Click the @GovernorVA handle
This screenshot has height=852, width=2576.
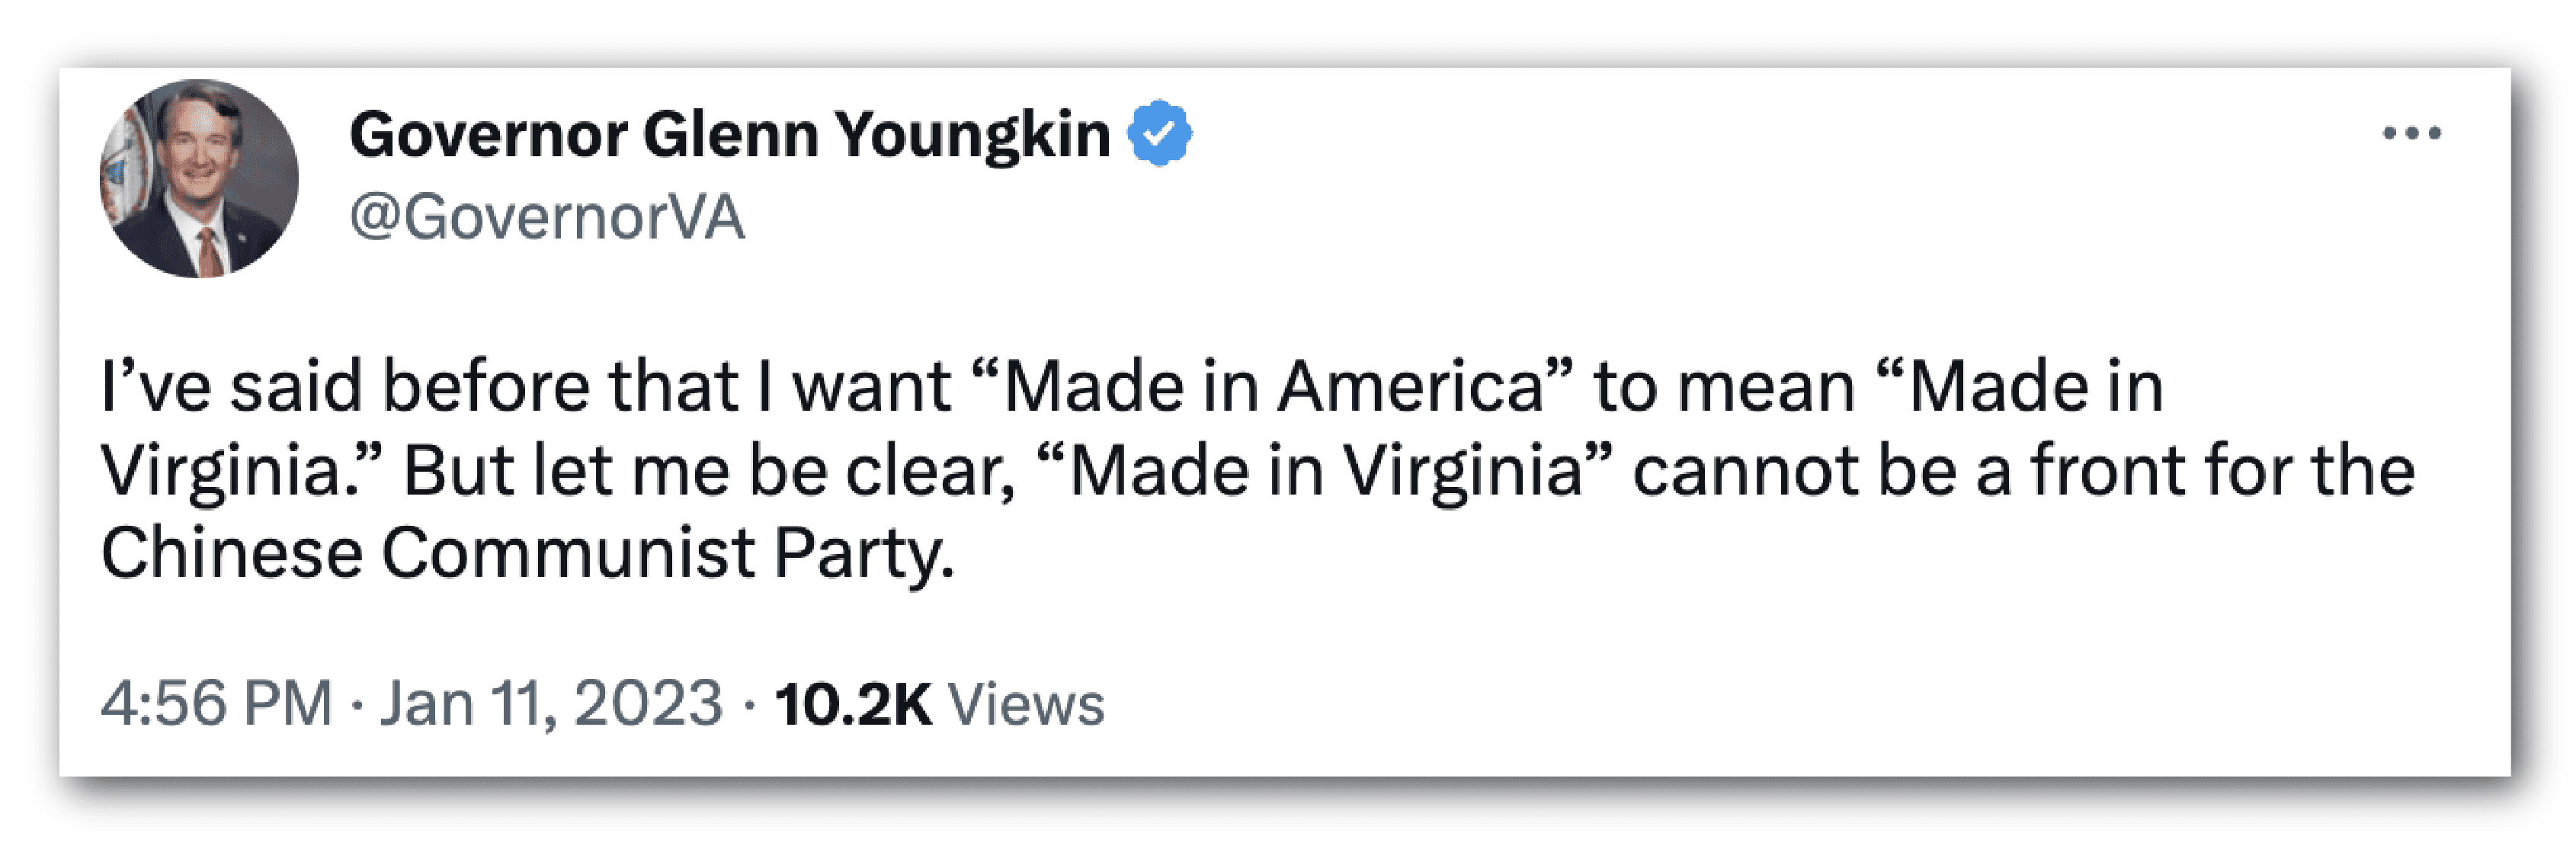(547, 217)
